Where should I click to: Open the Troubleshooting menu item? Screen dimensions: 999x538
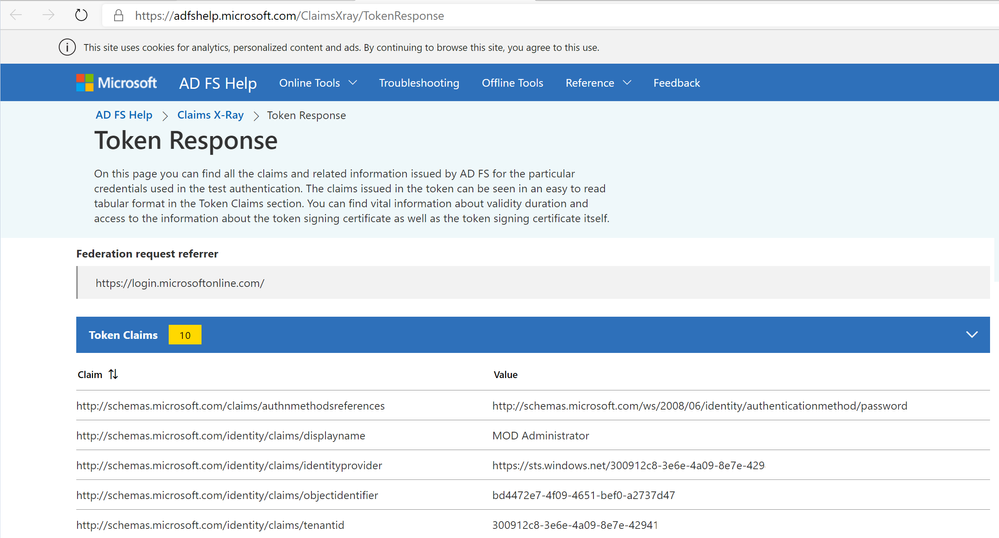click(419, 83)
